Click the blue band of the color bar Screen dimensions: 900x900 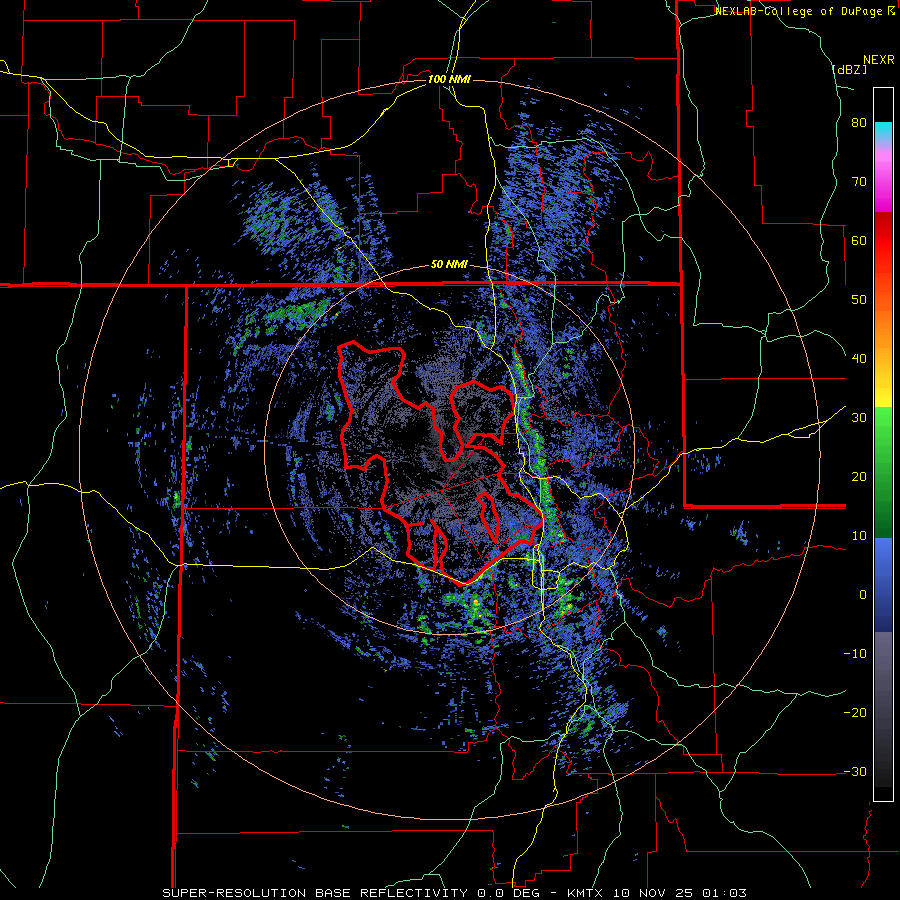coord(883,585)
